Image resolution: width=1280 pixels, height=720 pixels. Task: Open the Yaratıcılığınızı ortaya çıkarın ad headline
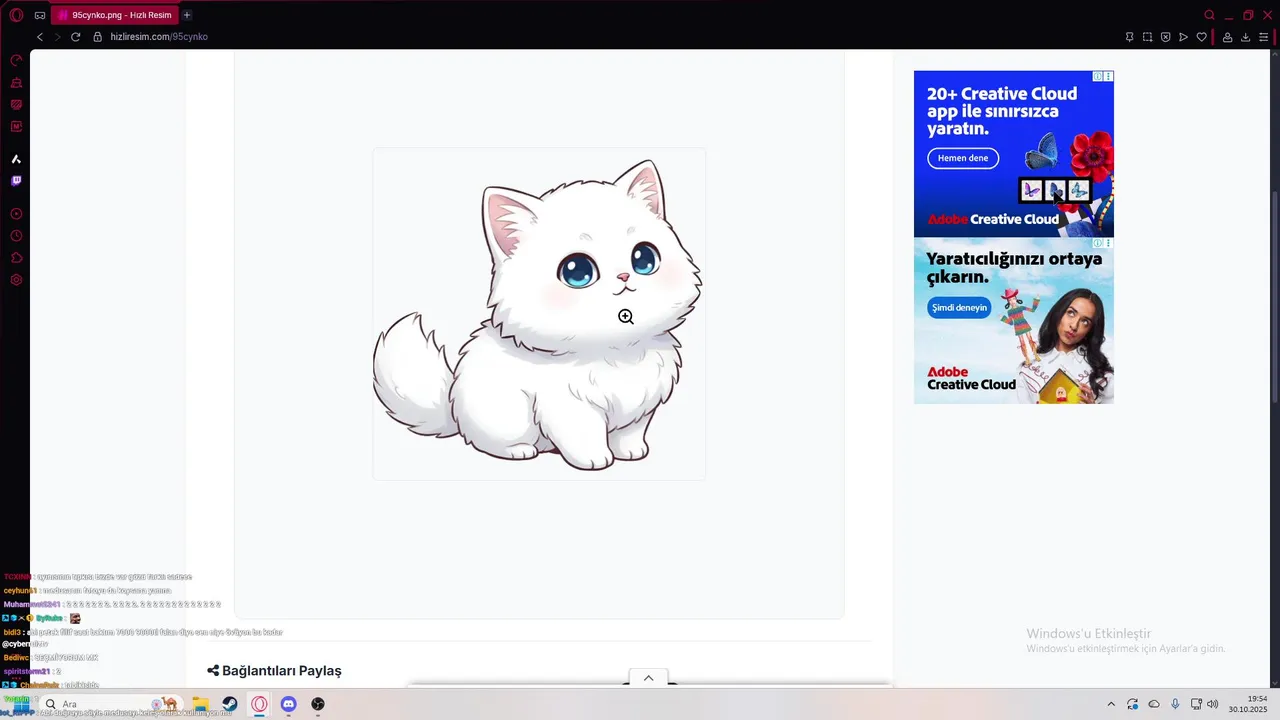click(x=1014, y=267)
